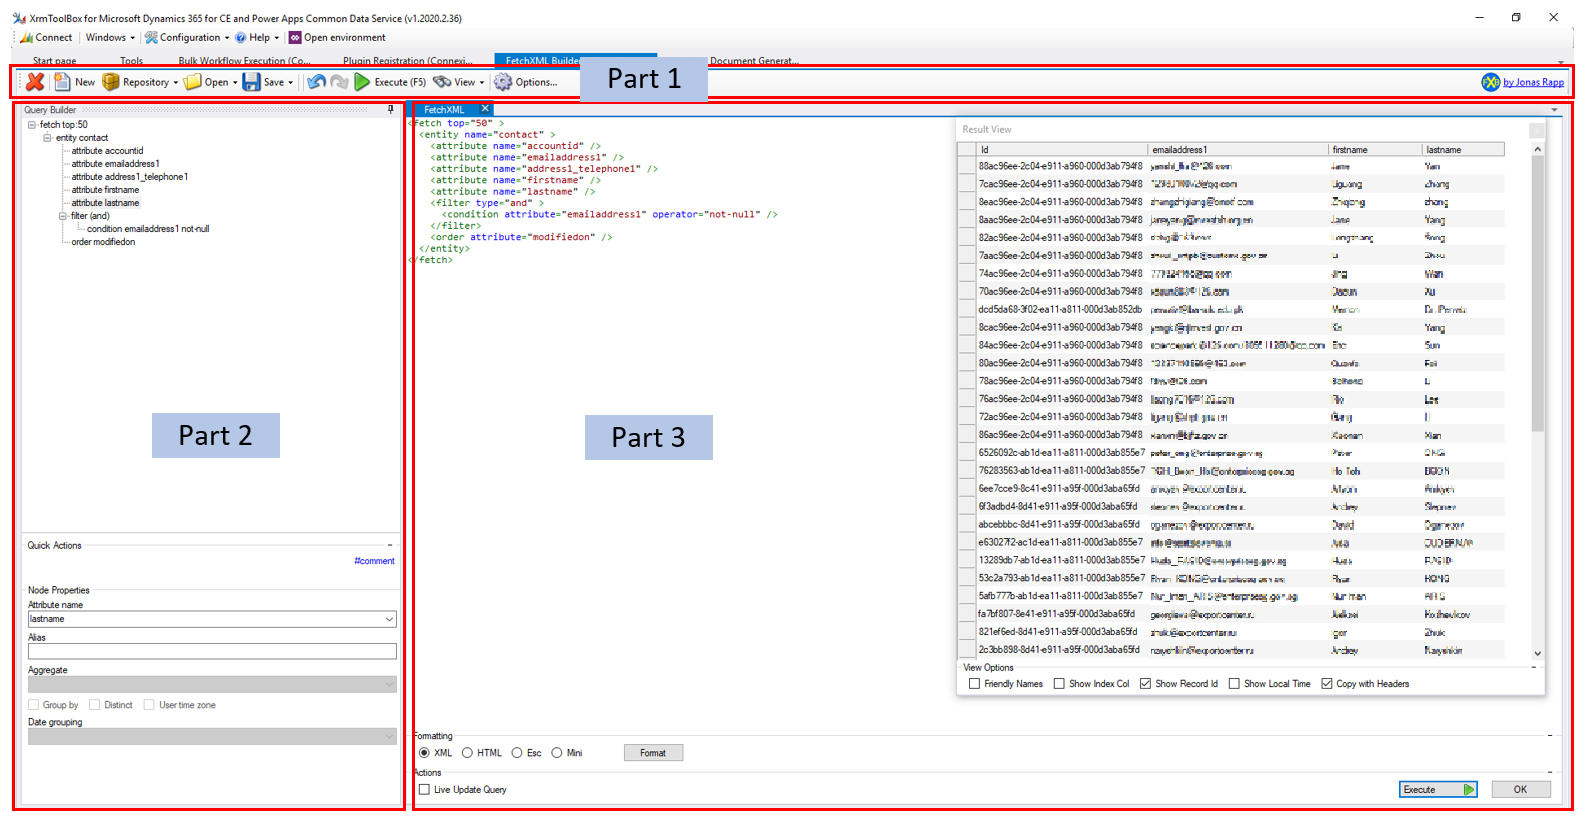Image resolution: width=1587 pixels, height=826 pixels.
Task: Sort by the emailaddress1 column header
Action: [x=1238, y=149]
